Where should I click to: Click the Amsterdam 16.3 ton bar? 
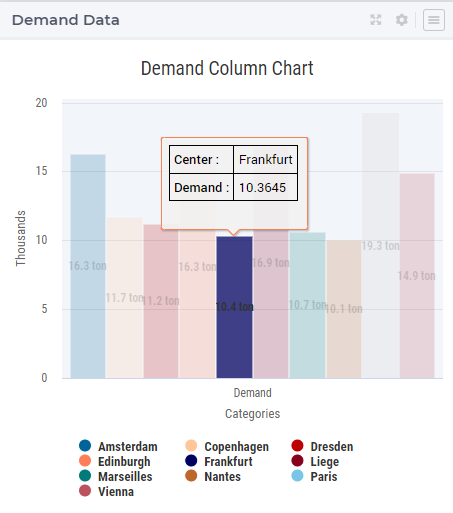click(x=88, y=266)
